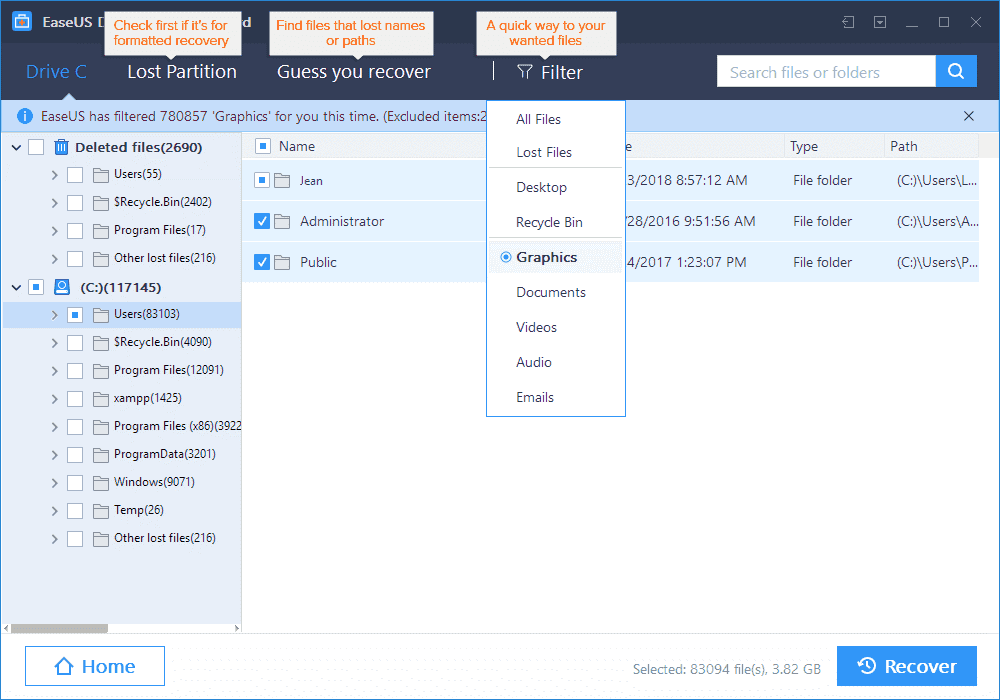The width and height of the screenshot is (1000, 700).
Task: Open the Guess you recover tab
Action: pos(354,72)
